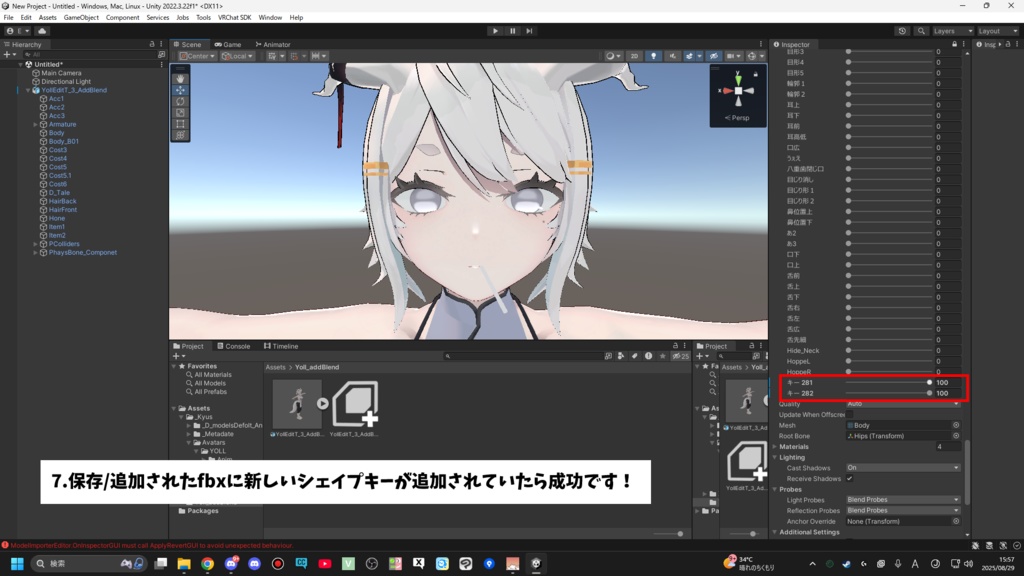Open the Cast Shadows dropdown

902,468
